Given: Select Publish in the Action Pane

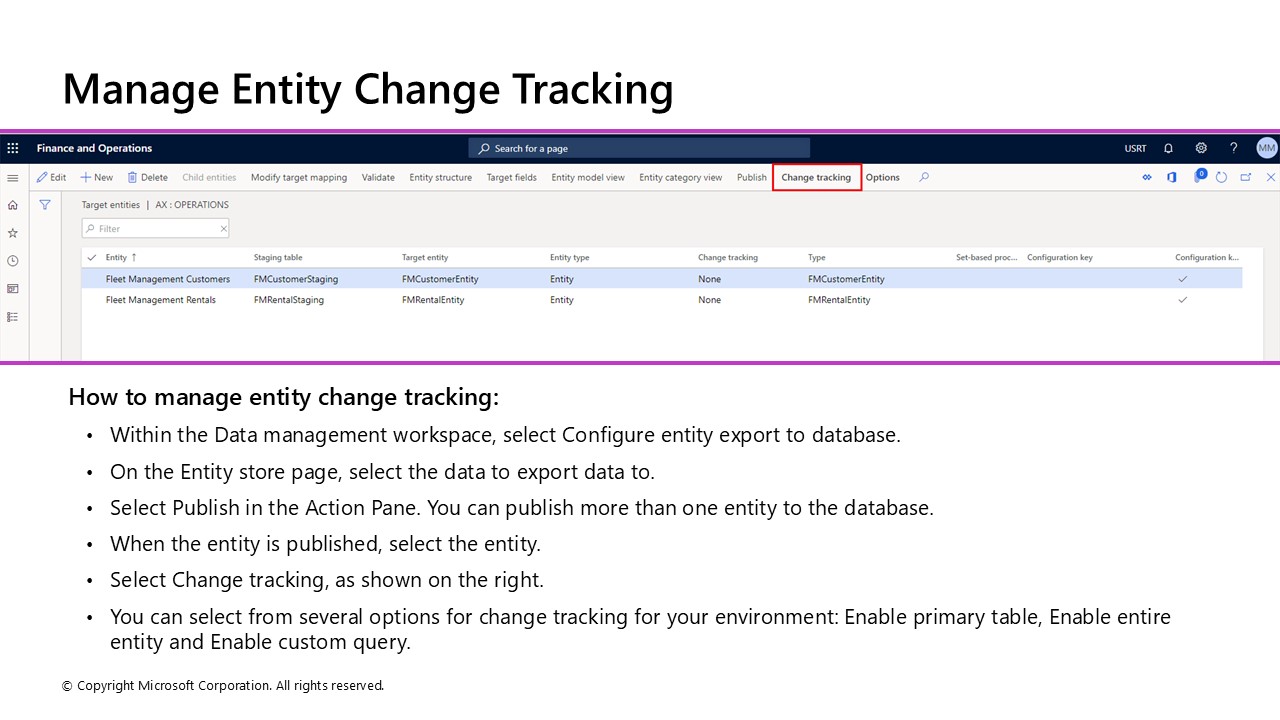Looking at the screenshot, I should coord(751,177).
